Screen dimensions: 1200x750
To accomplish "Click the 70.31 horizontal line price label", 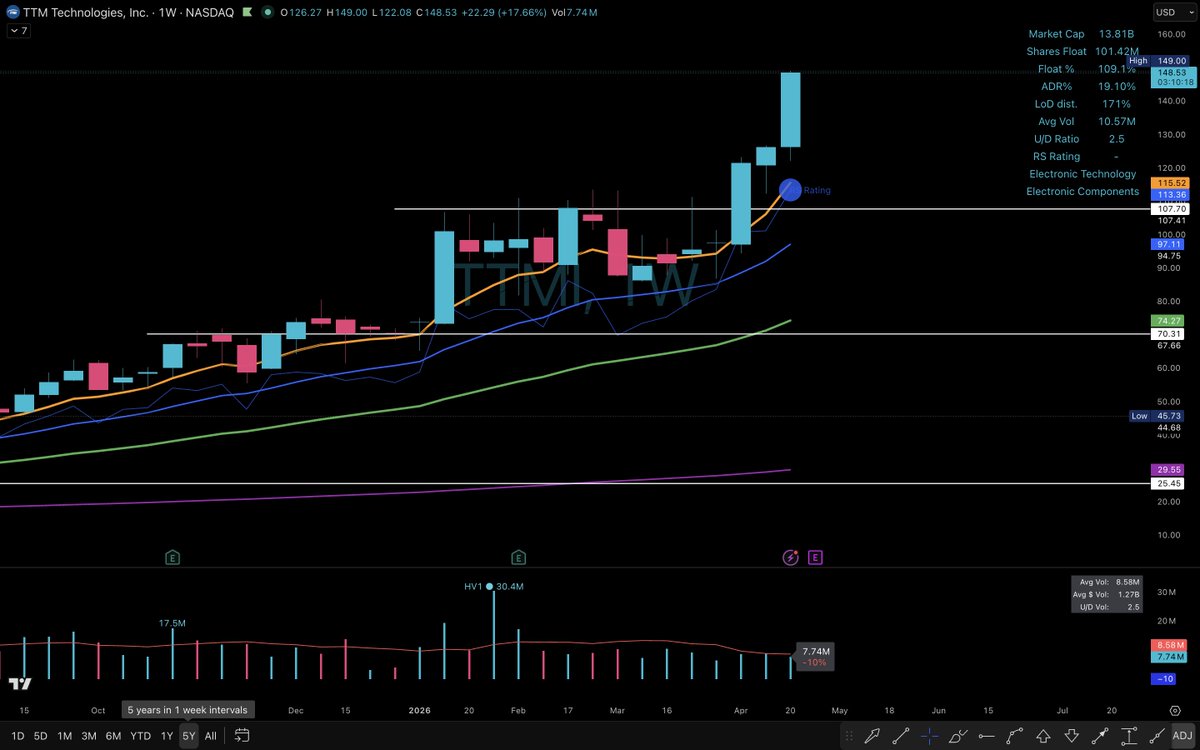I will [1168, 334].
